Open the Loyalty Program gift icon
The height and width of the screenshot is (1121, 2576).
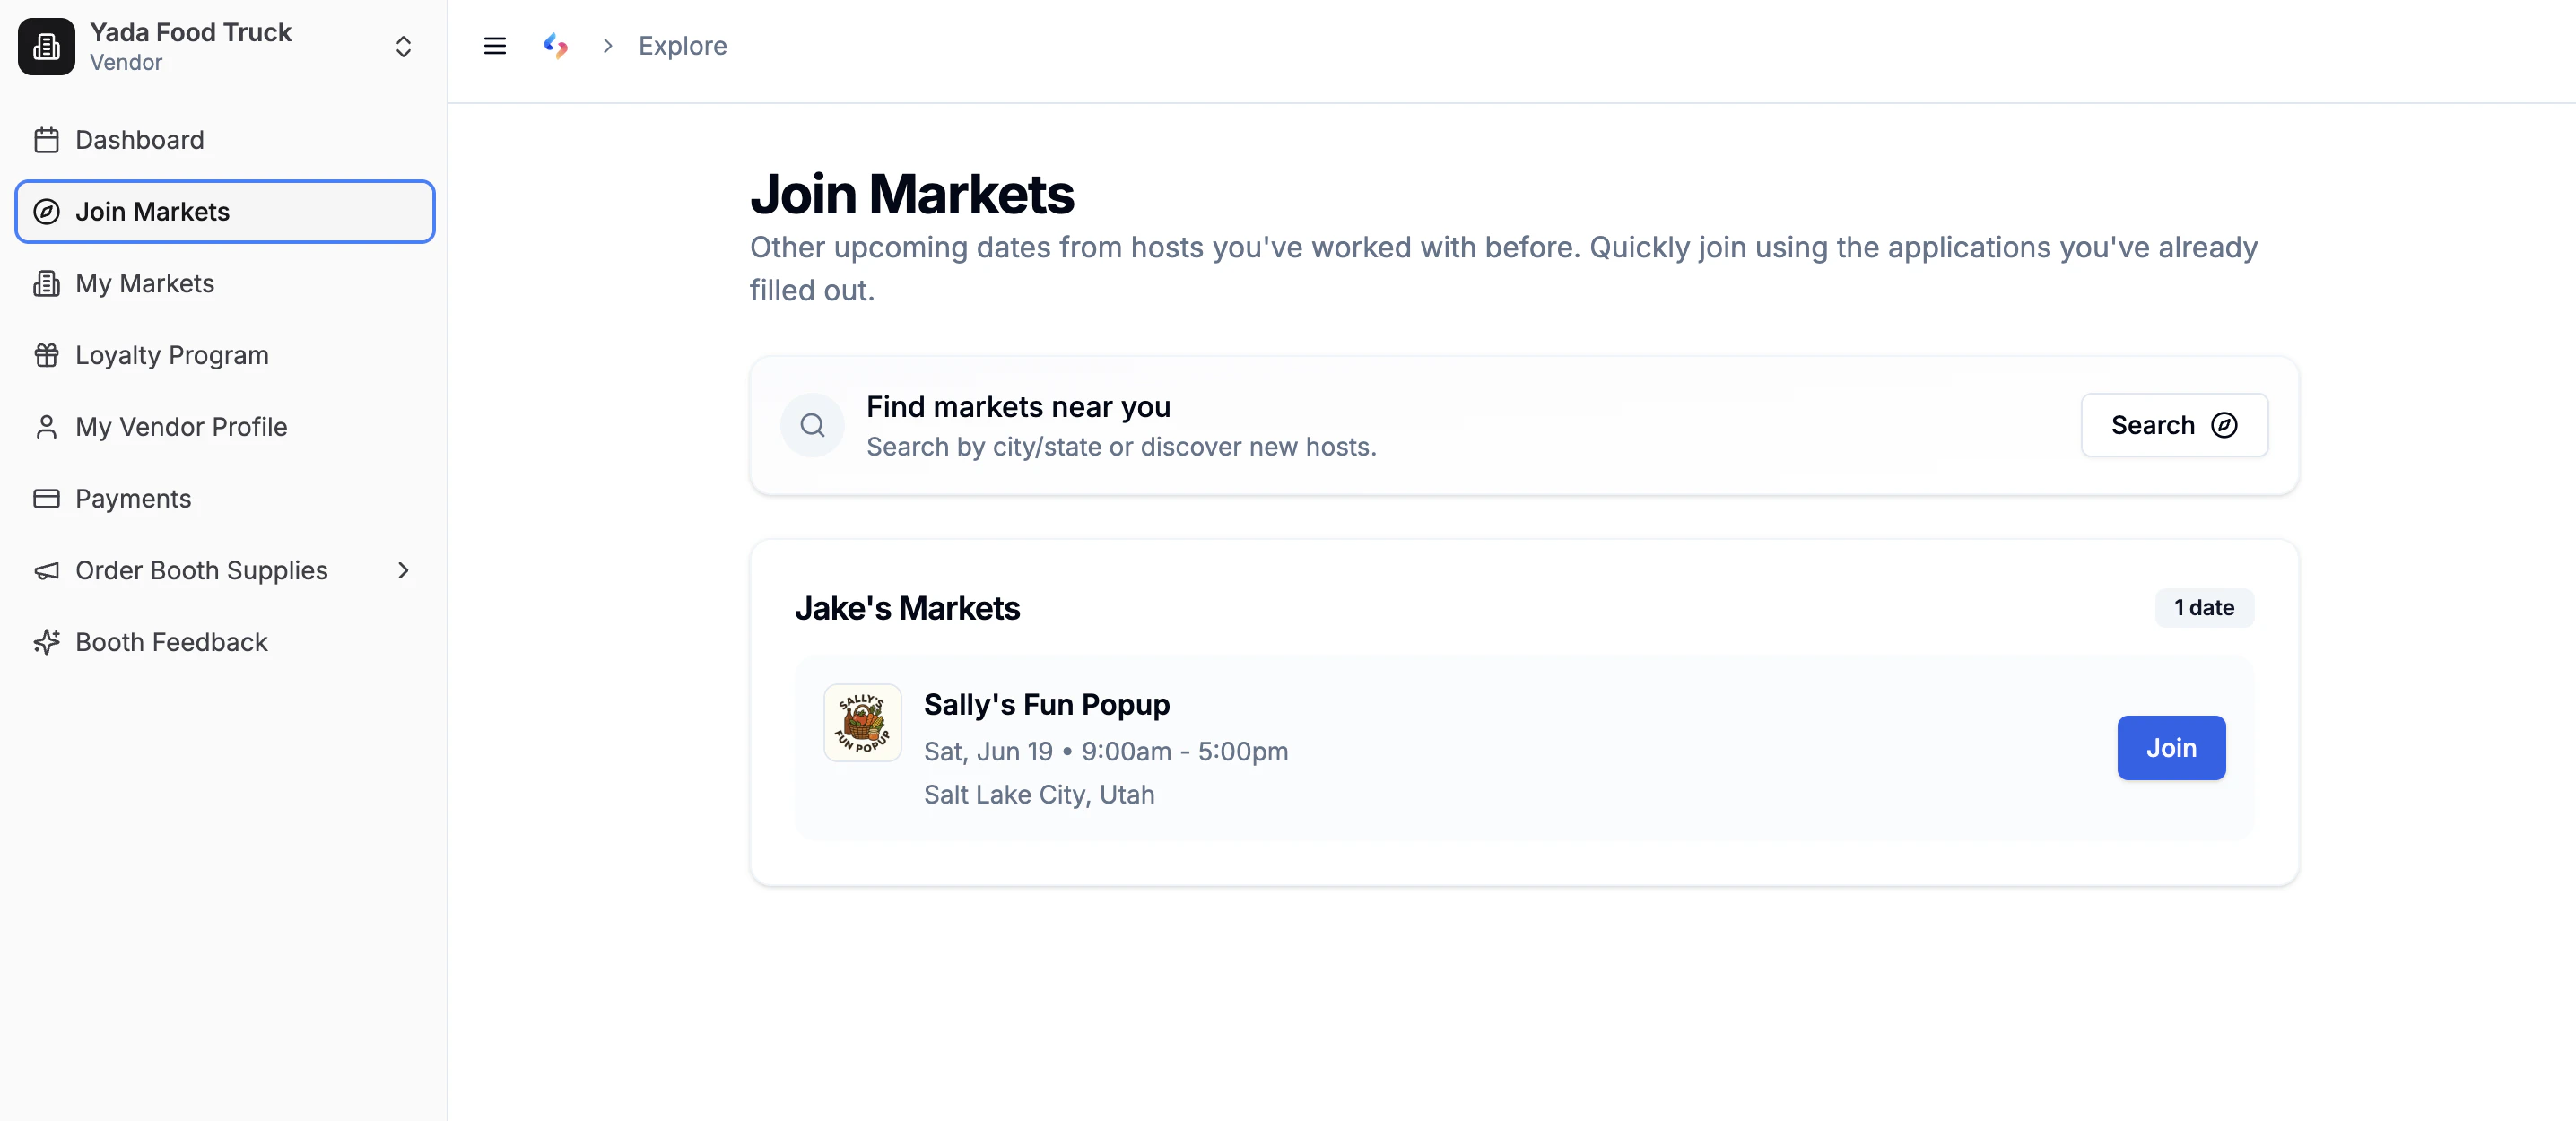pos(46,355)
